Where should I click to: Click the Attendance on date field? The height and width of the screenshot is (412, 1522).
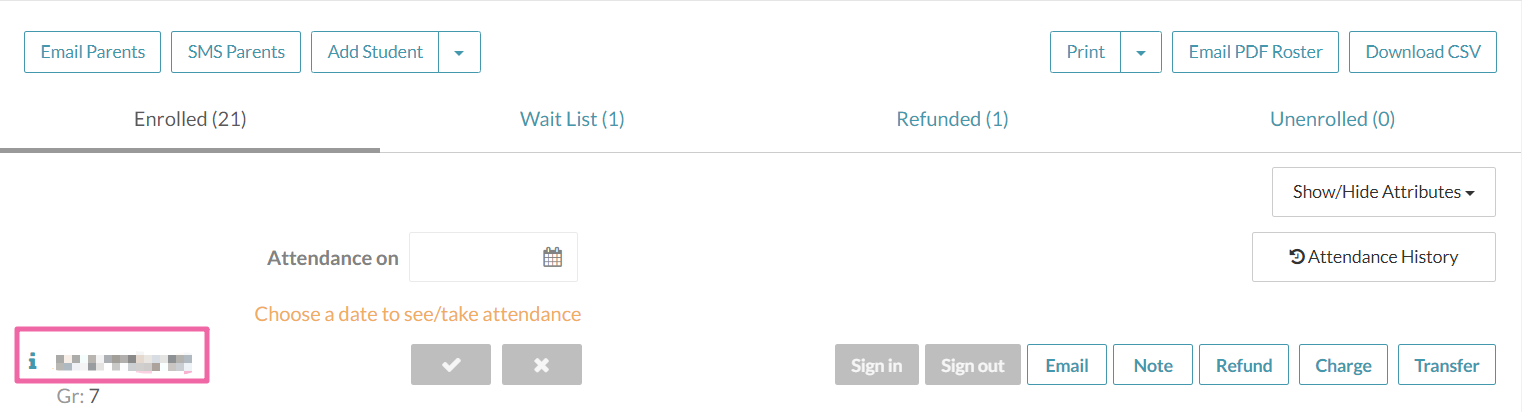point(475,257)
